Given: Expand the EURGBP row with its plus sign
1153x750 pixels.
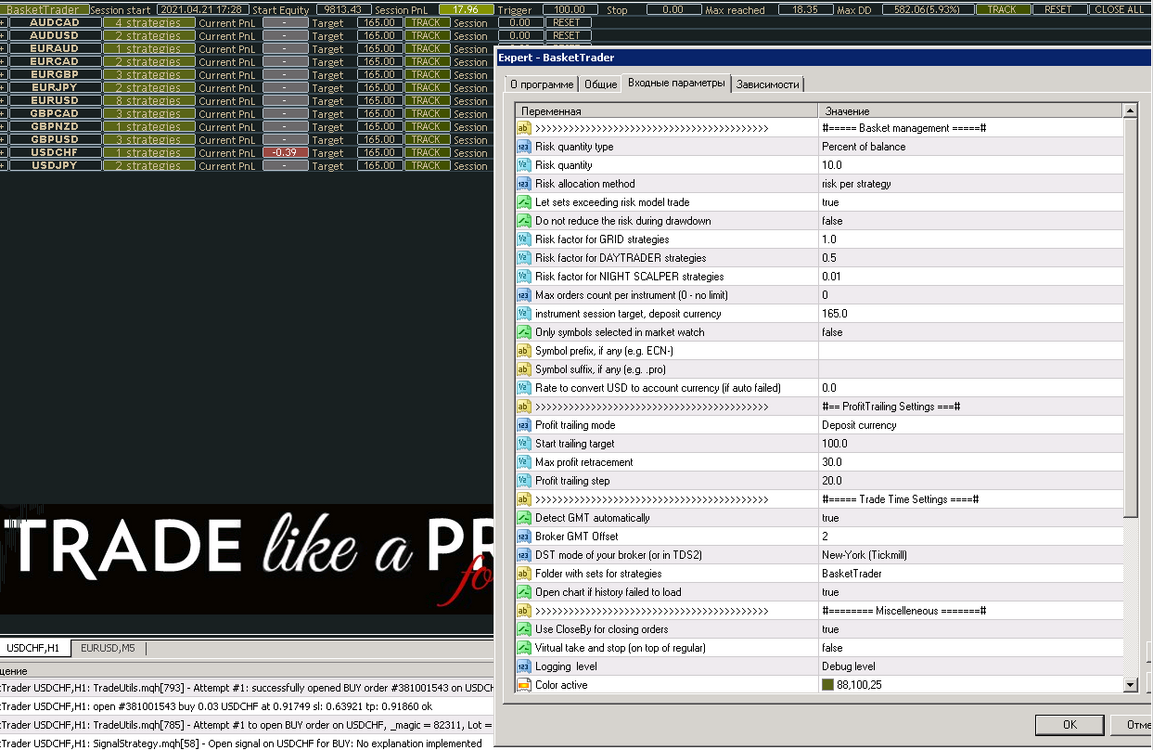Looking at the screenshot, I should [x=3, y=74].
